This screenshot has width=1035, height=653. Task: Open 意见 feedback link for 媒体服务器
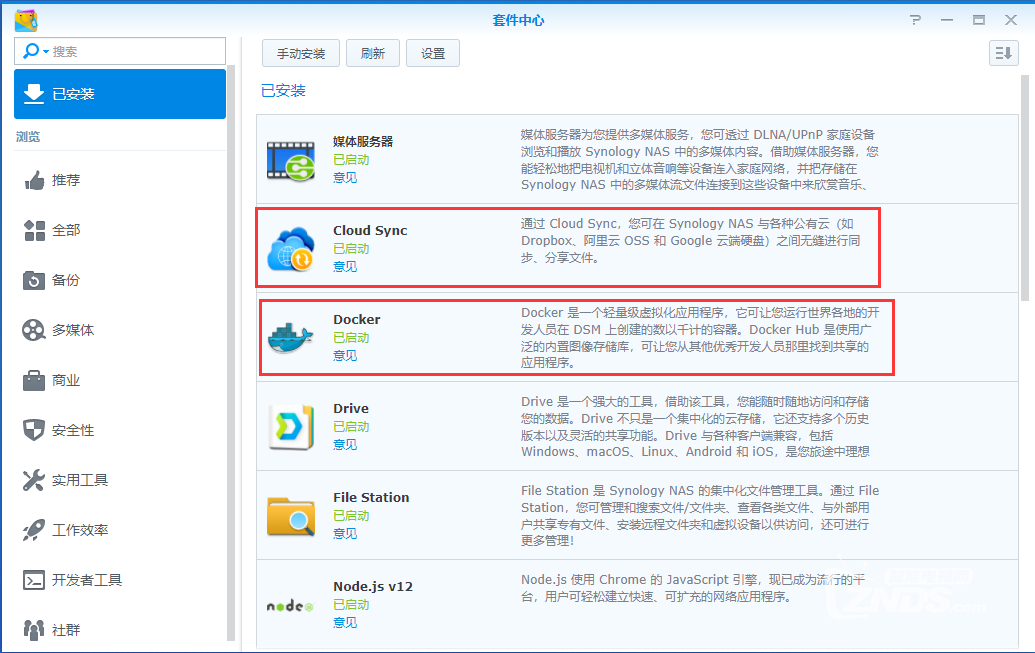click(345, 178)
